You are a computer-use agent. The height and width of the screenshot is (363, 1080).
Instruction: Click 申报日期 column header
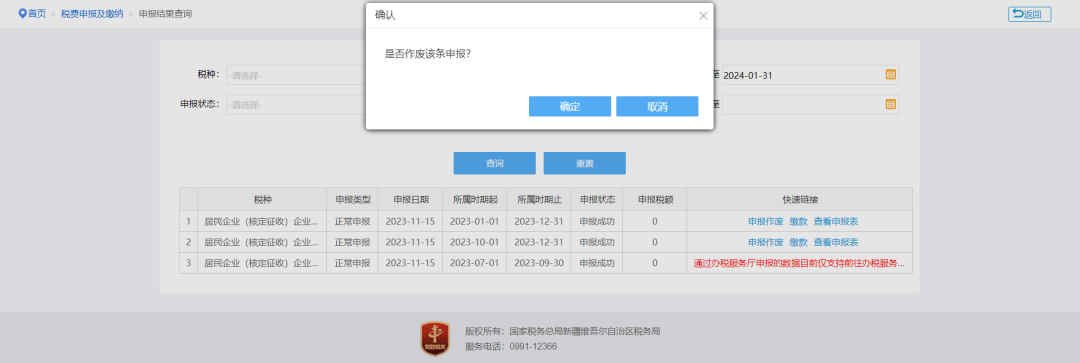411,200
